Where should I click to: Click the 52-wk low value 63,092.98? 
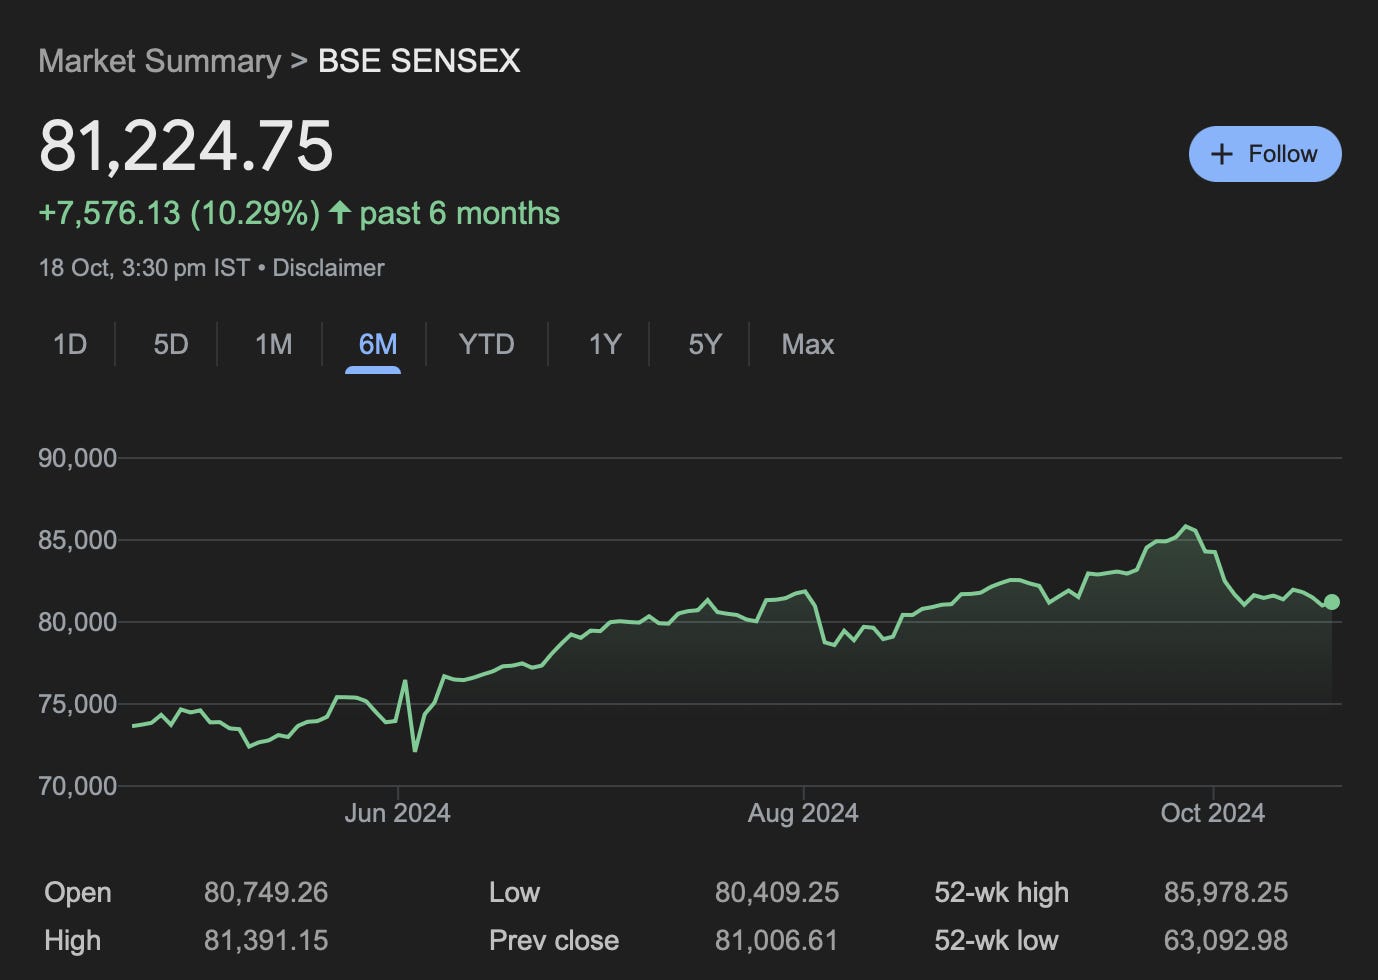click(x=1226, y=940)
